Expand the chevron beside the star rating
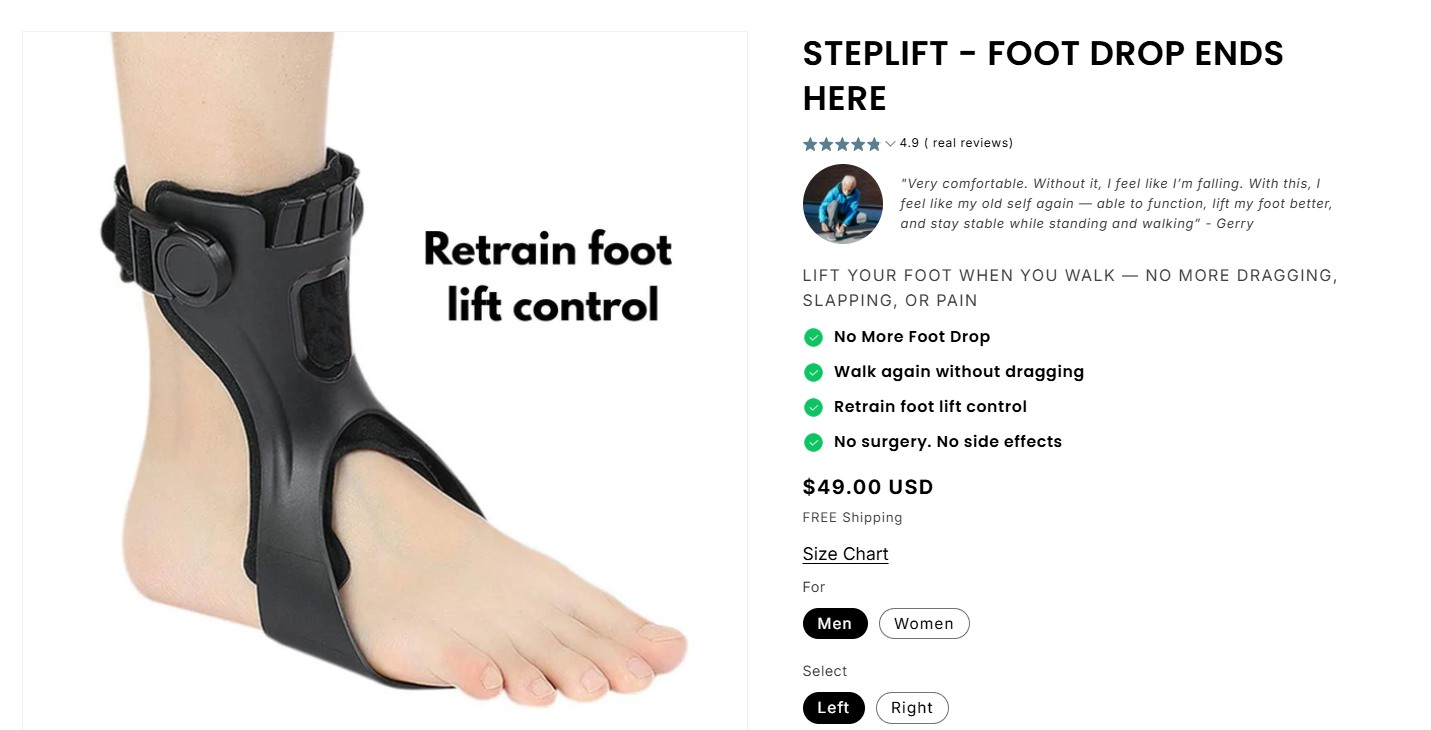Image resolution: width=1431 pixels, height=730 pixels. pyautogui.click(x=890, y=144)
